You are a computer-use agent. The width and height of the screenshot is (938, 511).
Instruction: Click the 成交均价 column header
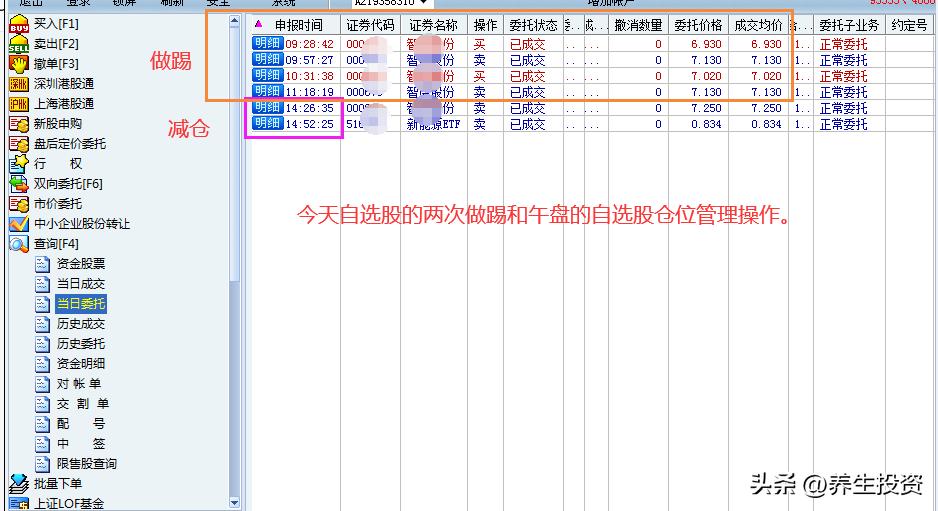758,25
